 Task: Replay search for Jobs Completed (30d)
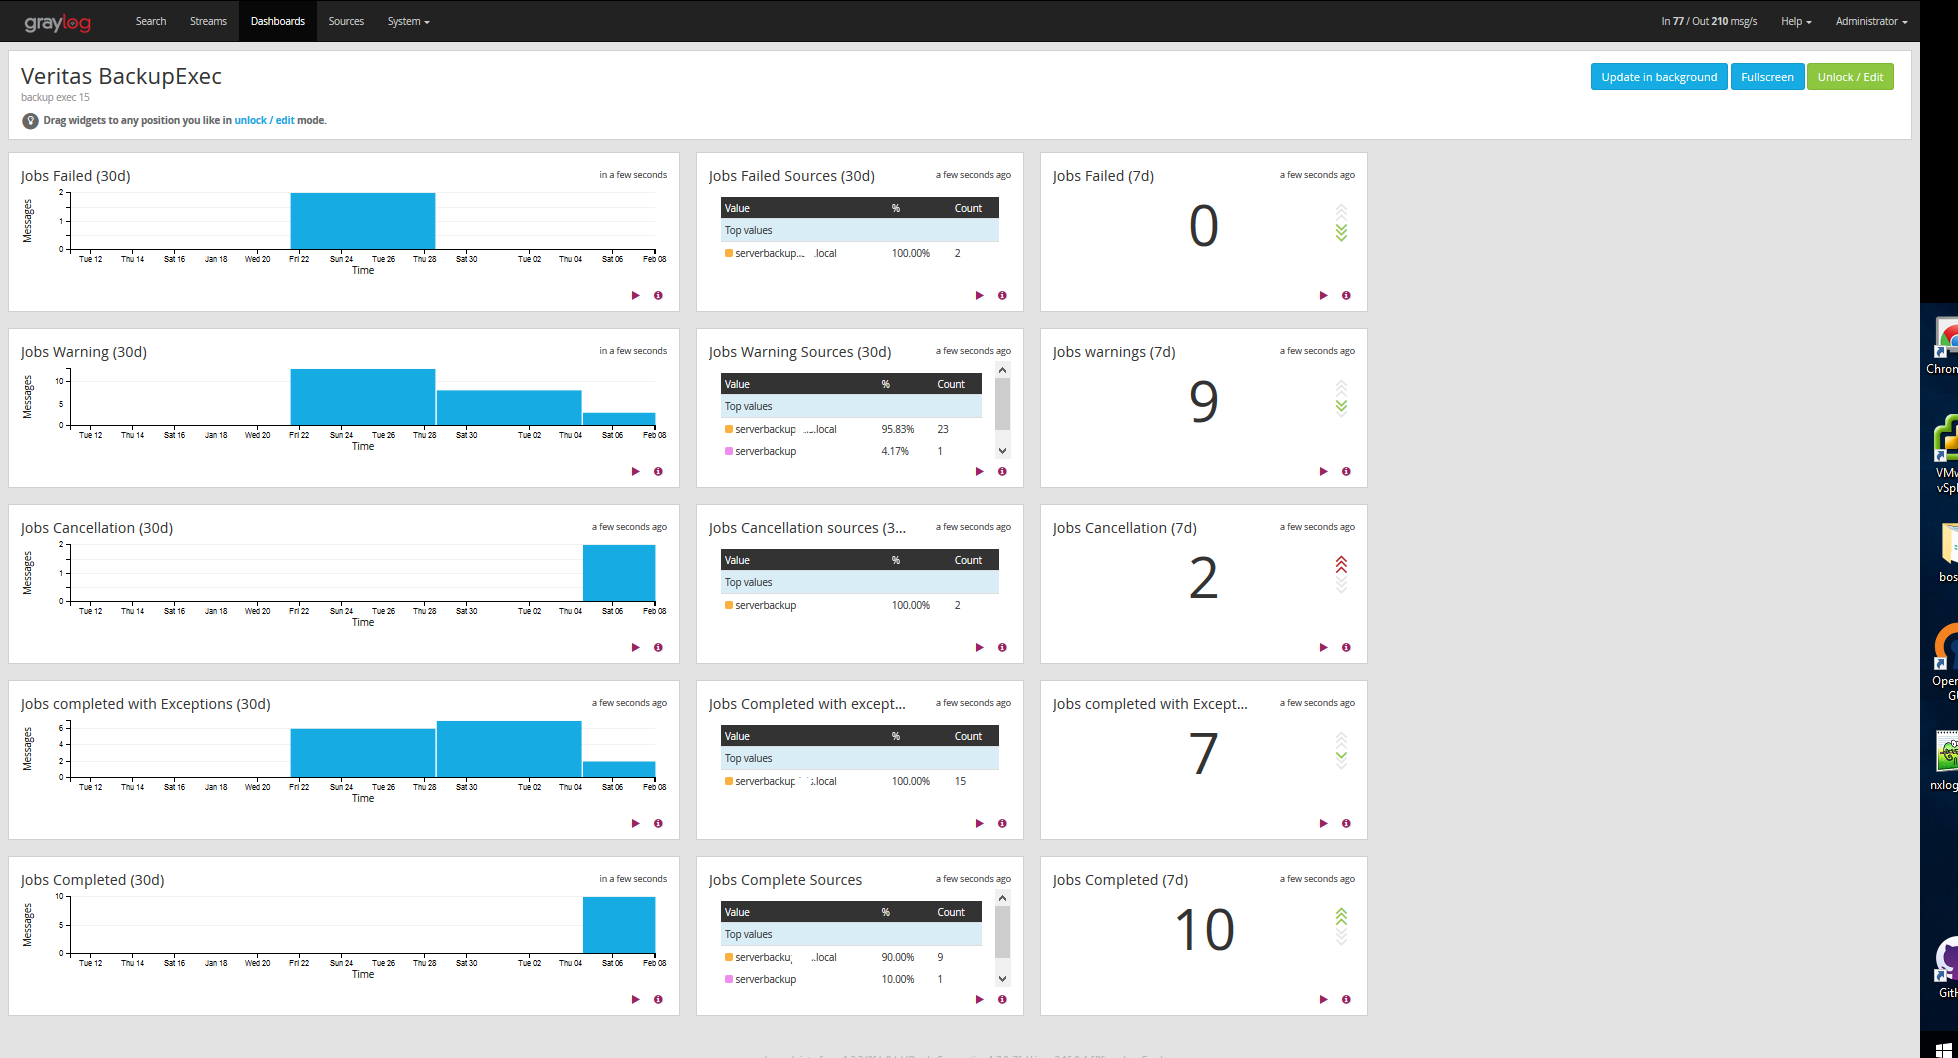636,999
